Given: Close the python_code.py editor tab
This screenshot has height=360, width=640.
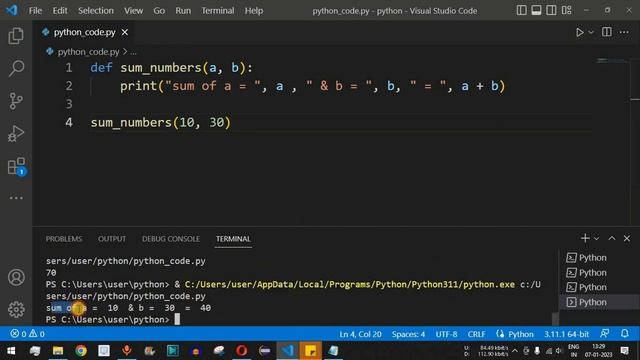Looking at the screenshot, I should 125,32.
